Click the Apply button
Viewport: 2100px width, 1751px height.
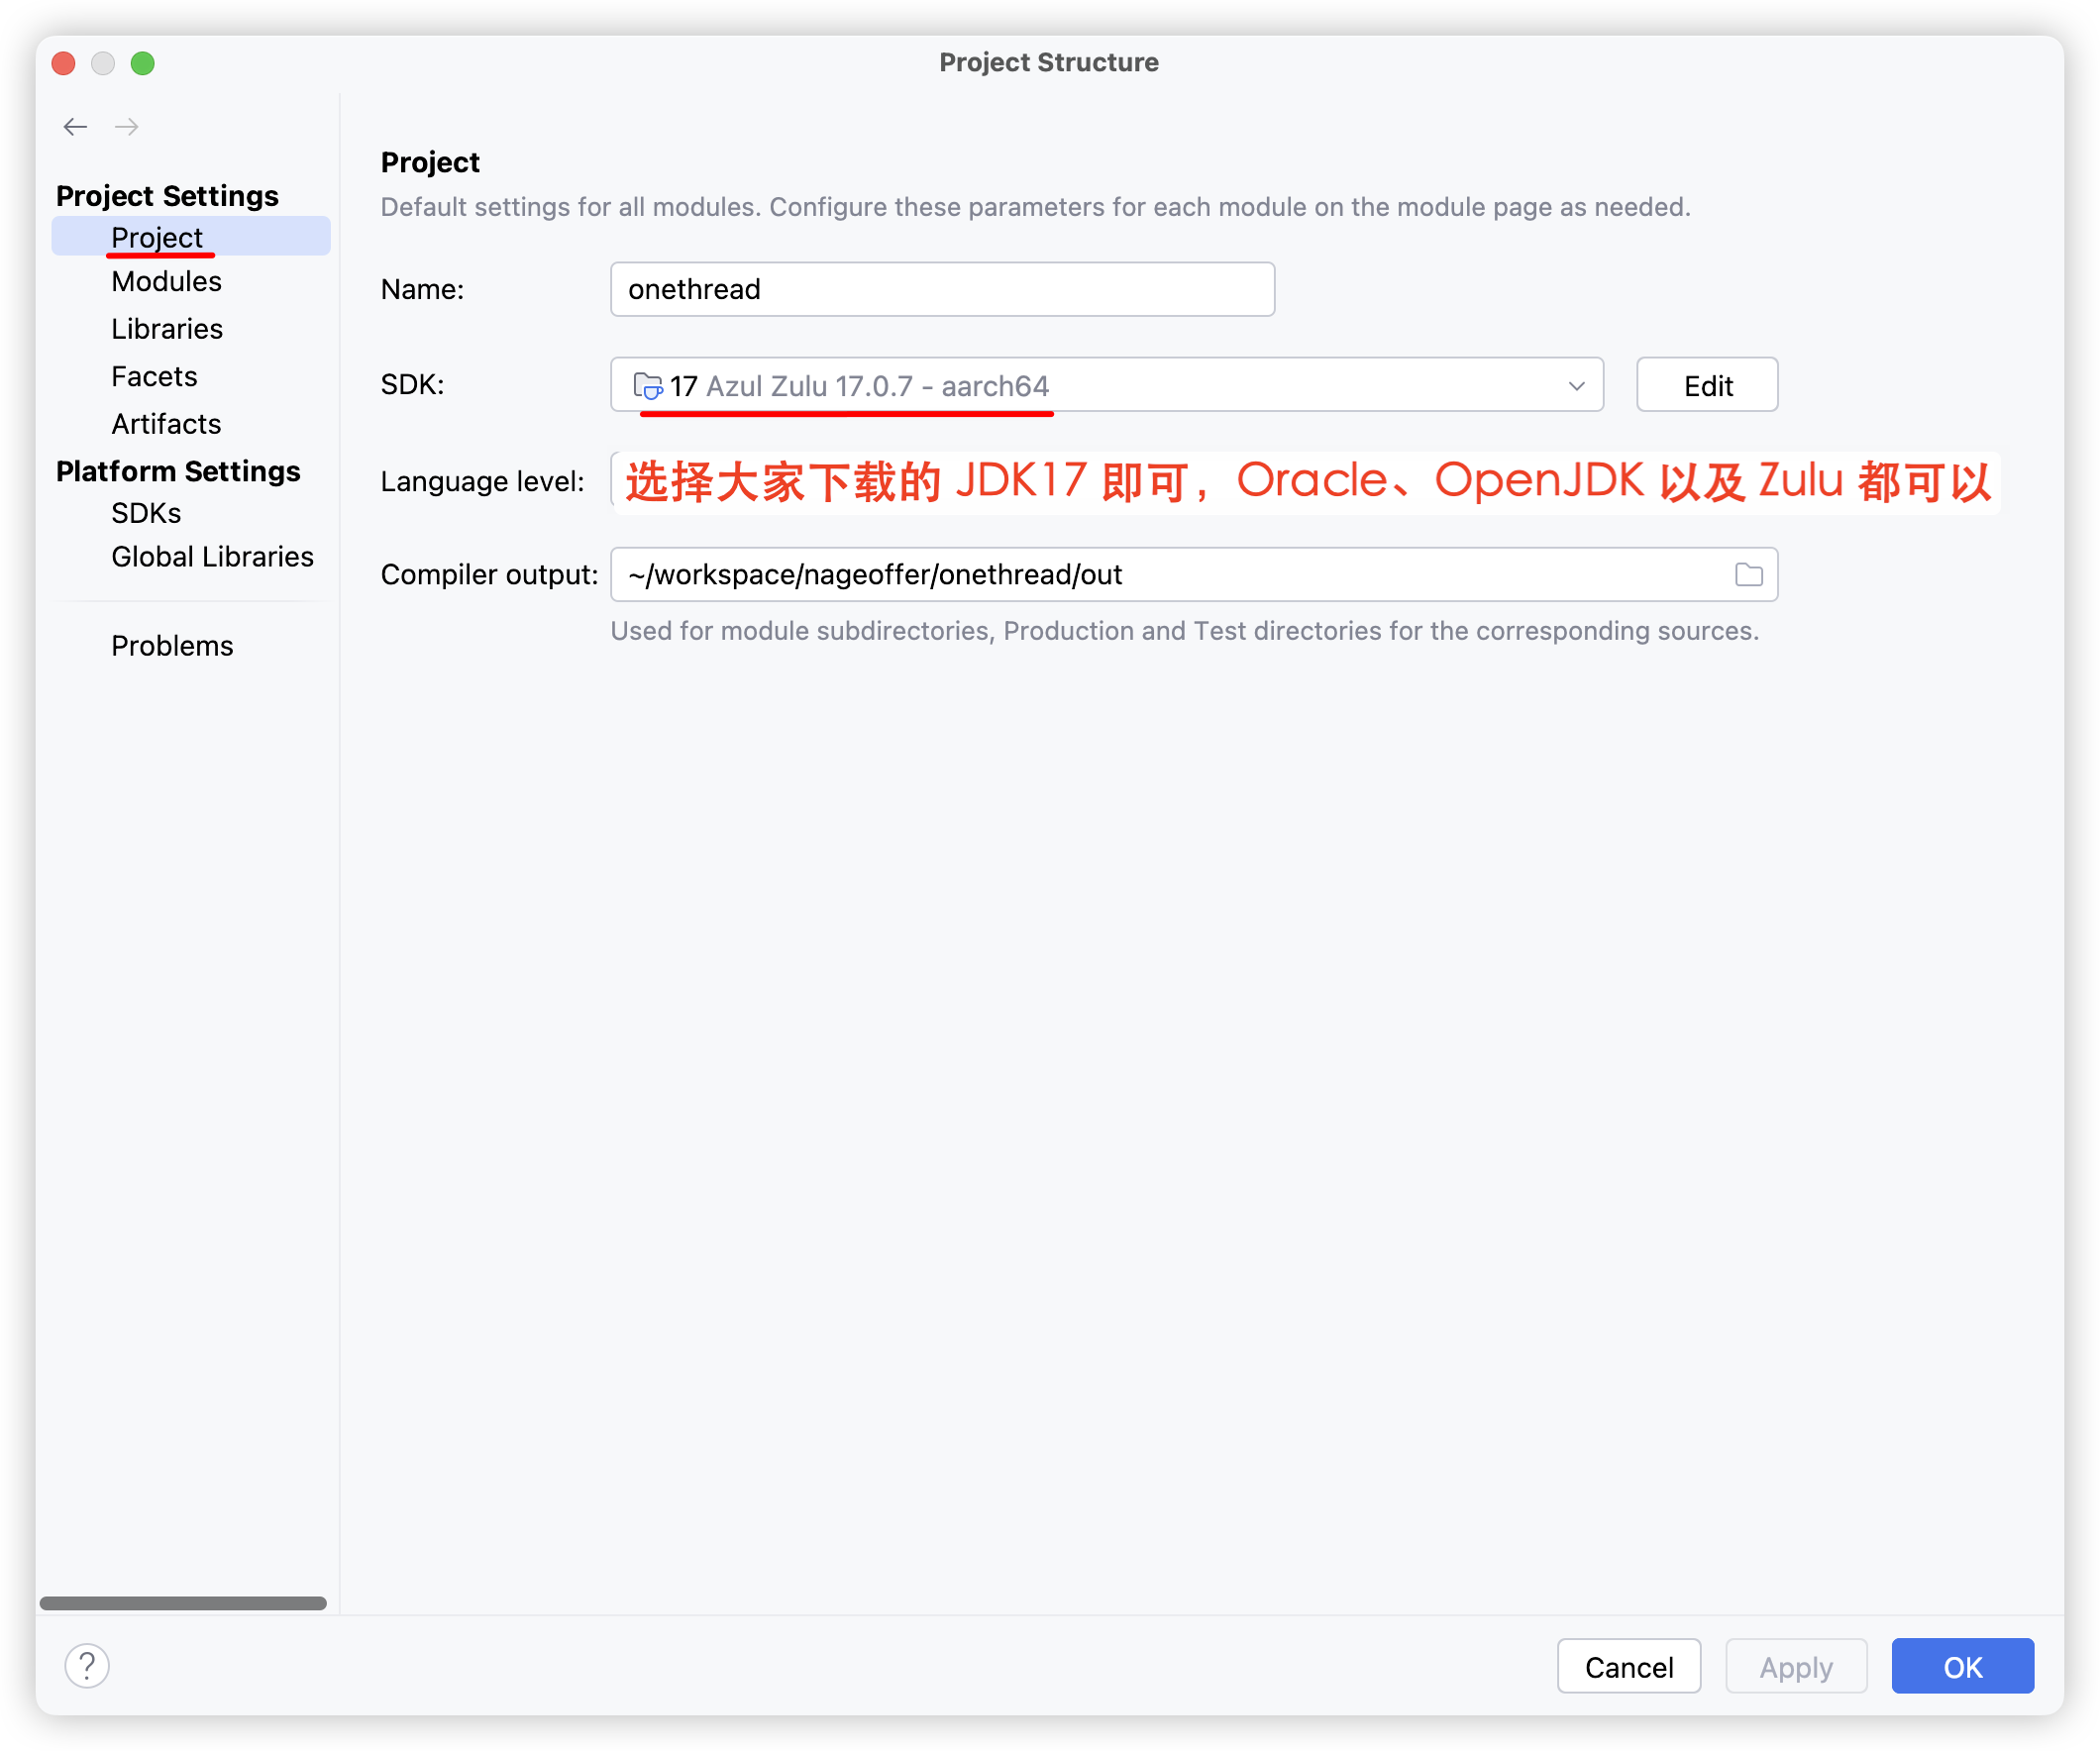tap(1797, 1667)
